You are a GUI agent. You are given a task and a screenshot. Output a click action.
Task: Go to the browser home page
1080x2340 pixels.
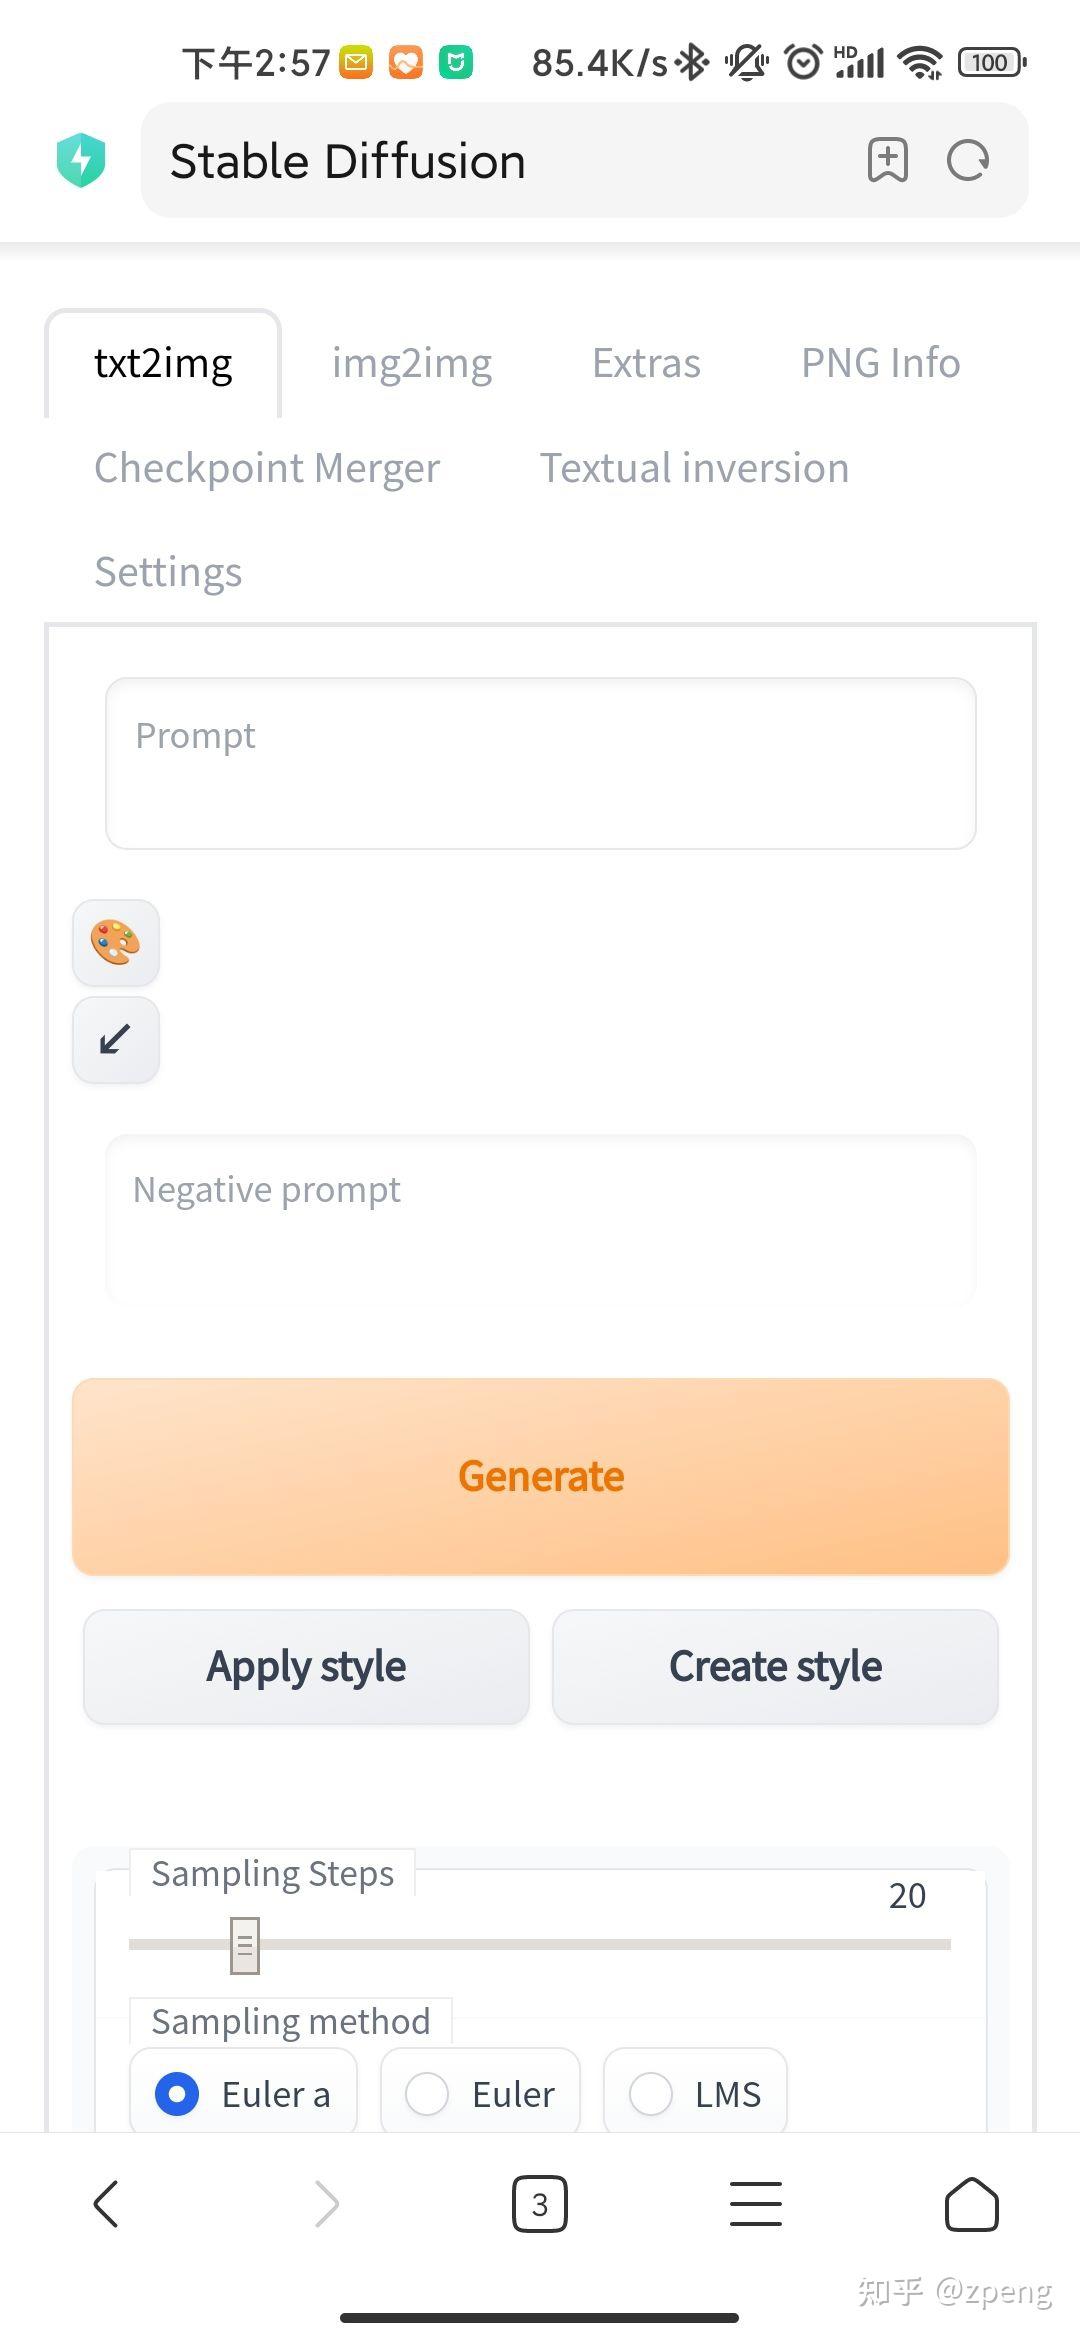pos(971,2204)
